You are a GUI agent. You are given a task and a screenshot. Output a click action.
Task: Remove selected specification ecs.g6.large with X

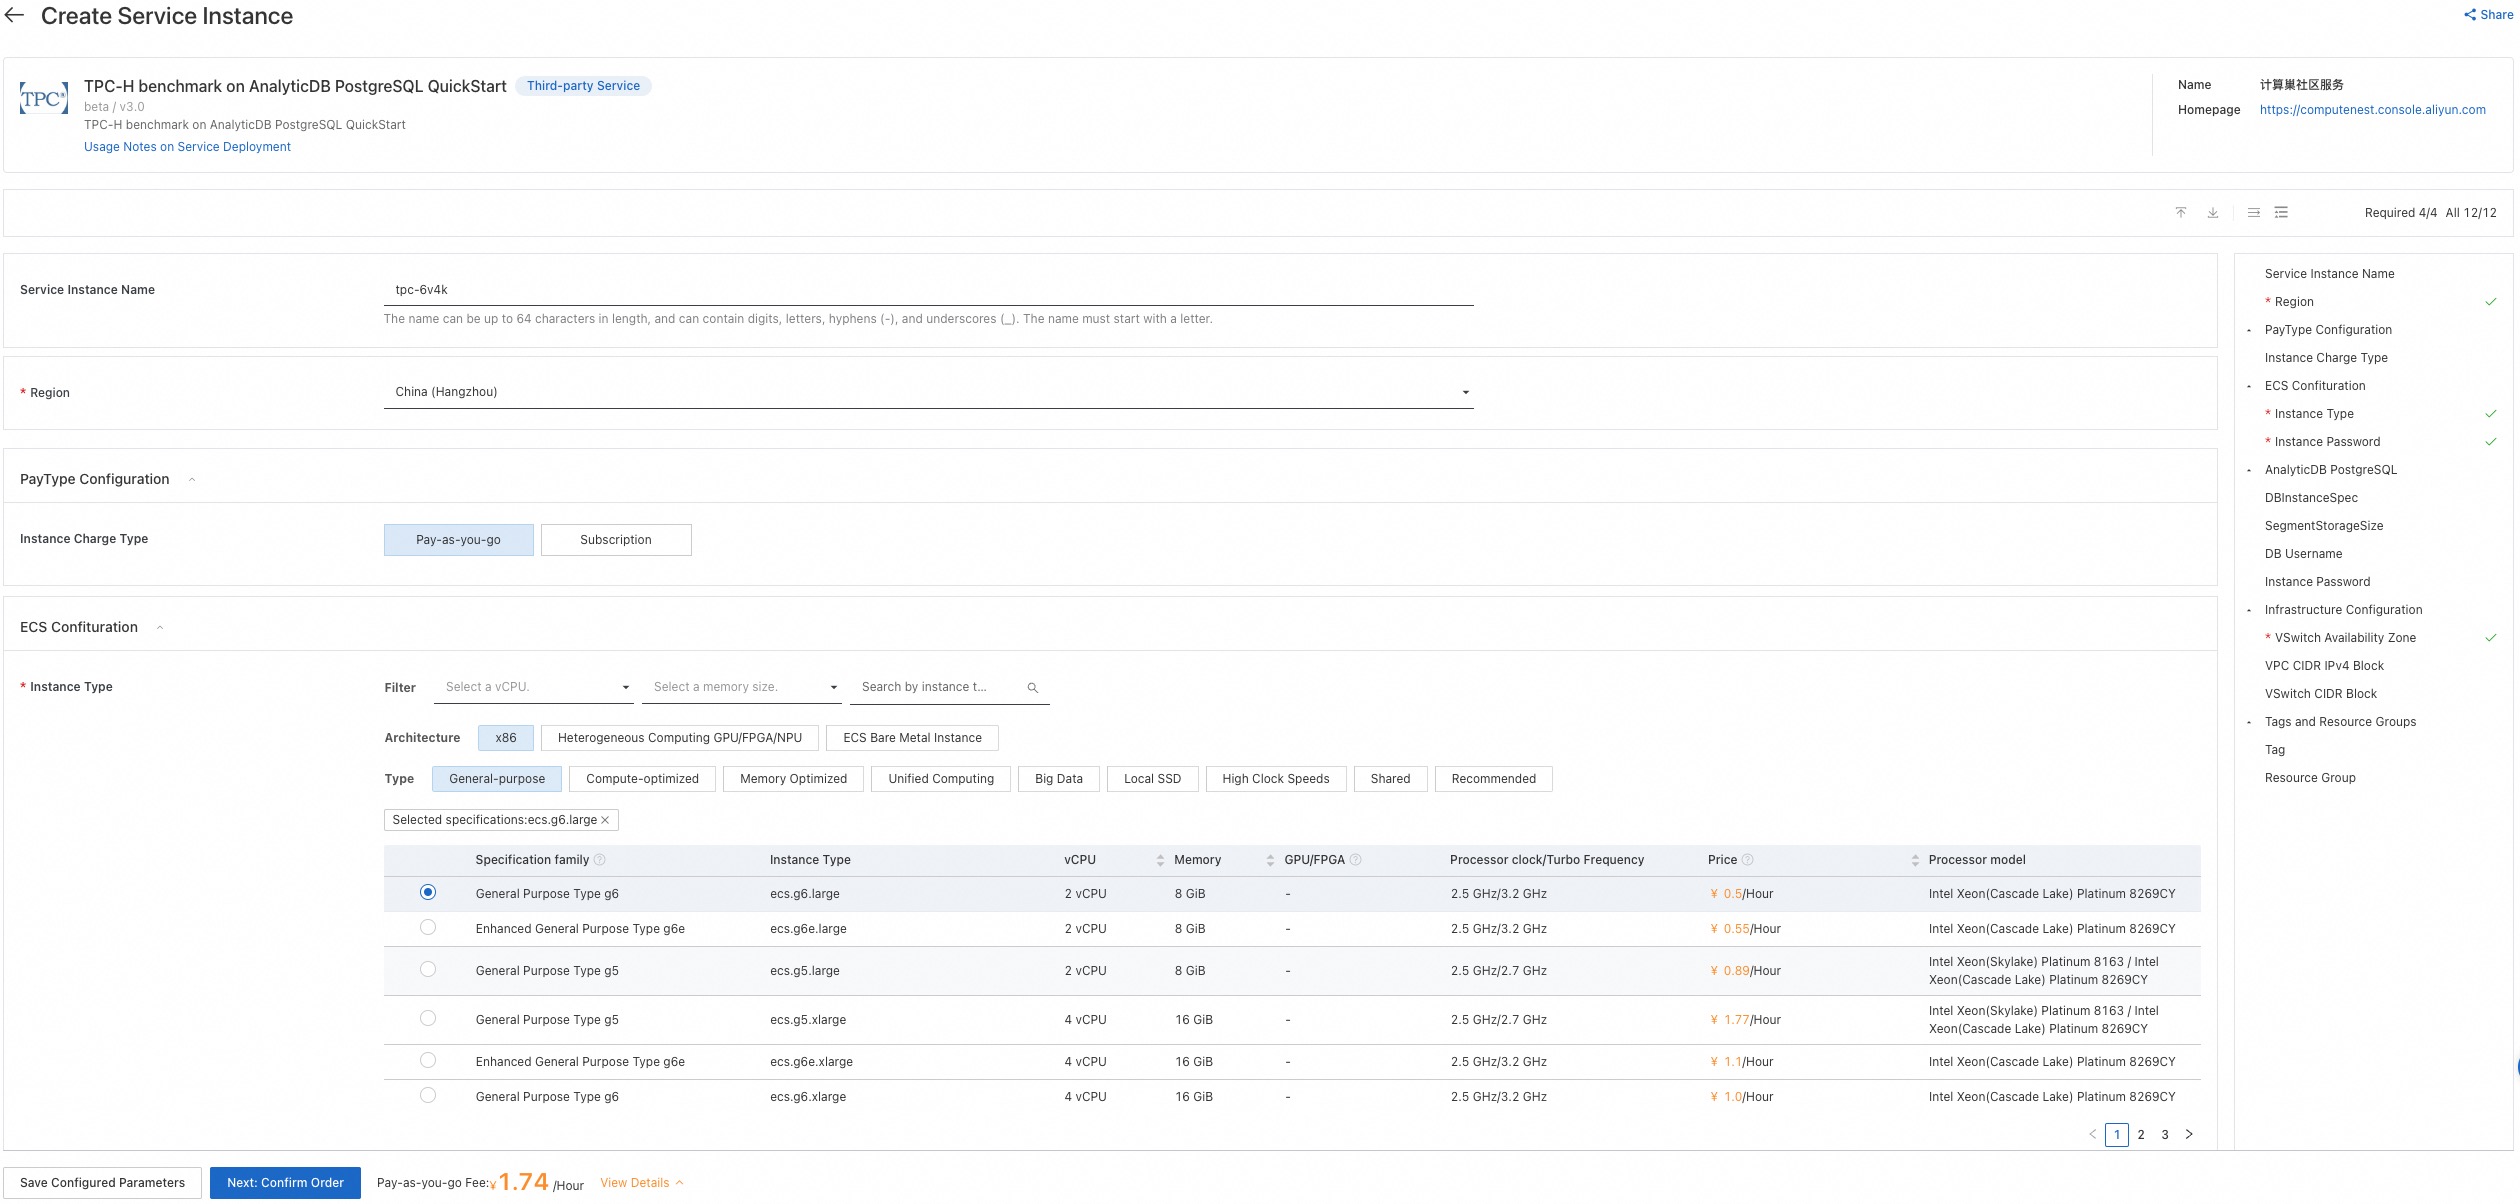pyautogui.click(x=605, y=820)
